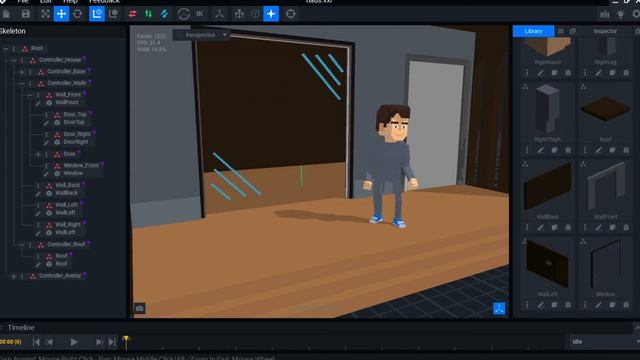Step back one frame
This screenshot has height=360, width=640.
[x=49, y=342]
